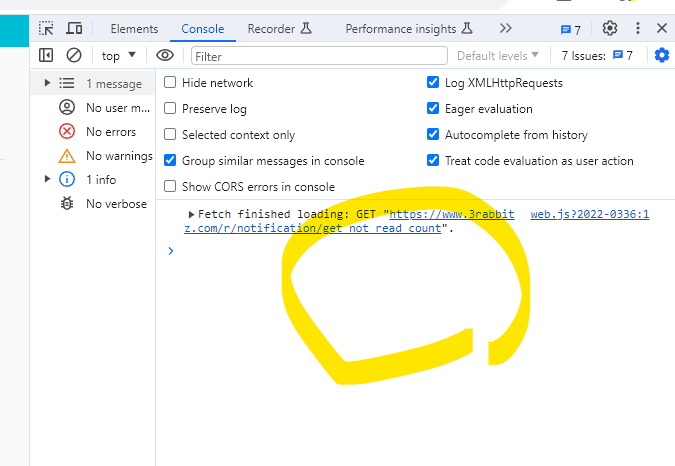Switch to the Elements tab
Viewport: 675px width, 466px height.
click(x=134, y=29)
